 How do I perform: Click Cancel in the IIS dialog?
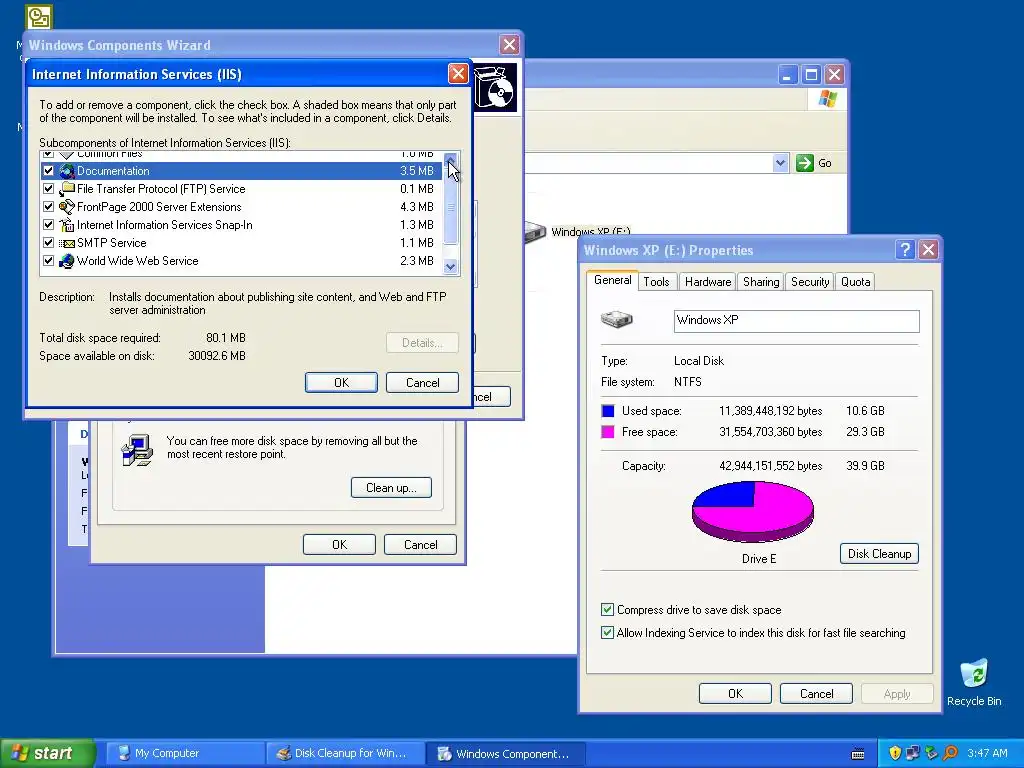click(423, 383)
